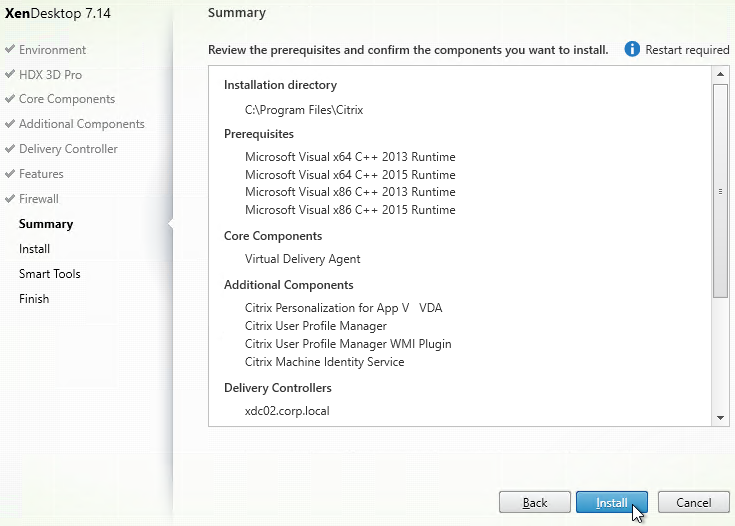Click Microsoft Visual x64 C++ 2013 Runtime
735x526 pixels.
(350, 157)
